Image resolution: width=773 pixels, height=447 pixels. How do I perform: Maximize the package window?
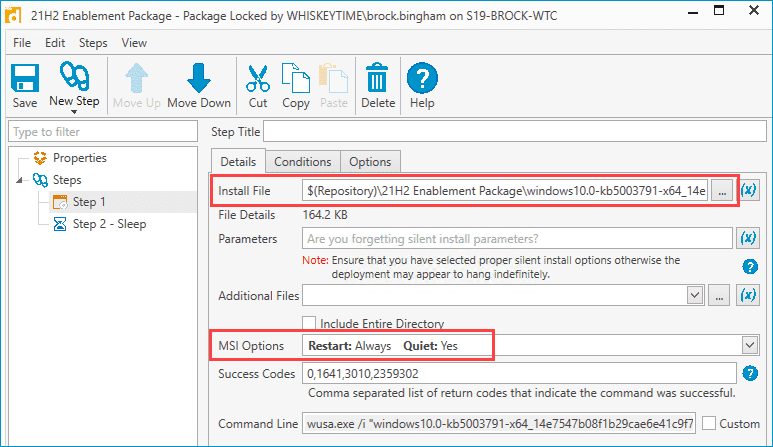(719, 11)
